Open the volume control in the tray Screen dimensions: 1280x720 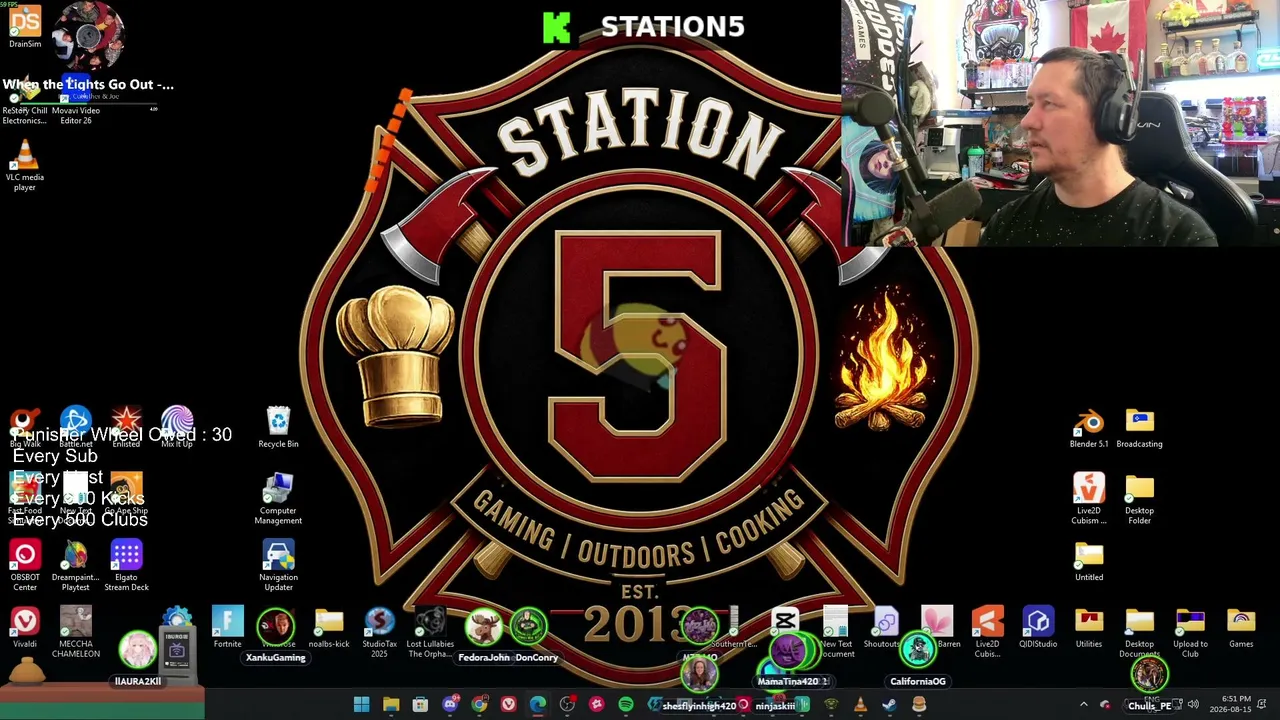pyautogui.click(x=1193, y=705)
